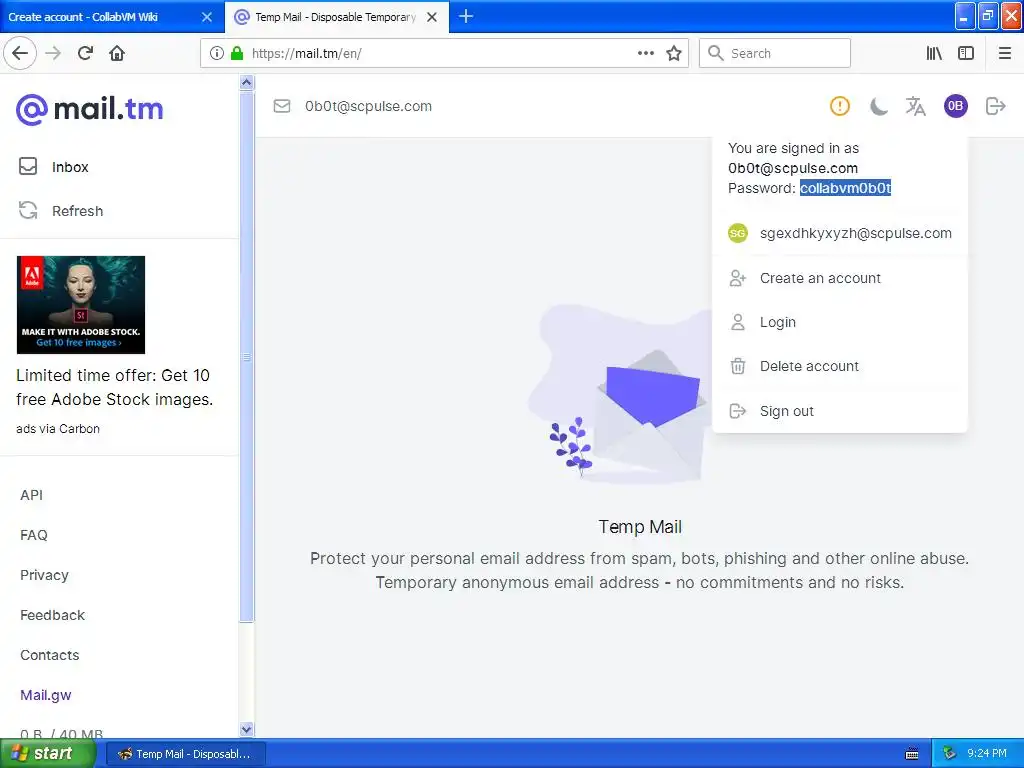
Task: Click the browser Search box
Action: pos(775,53)
